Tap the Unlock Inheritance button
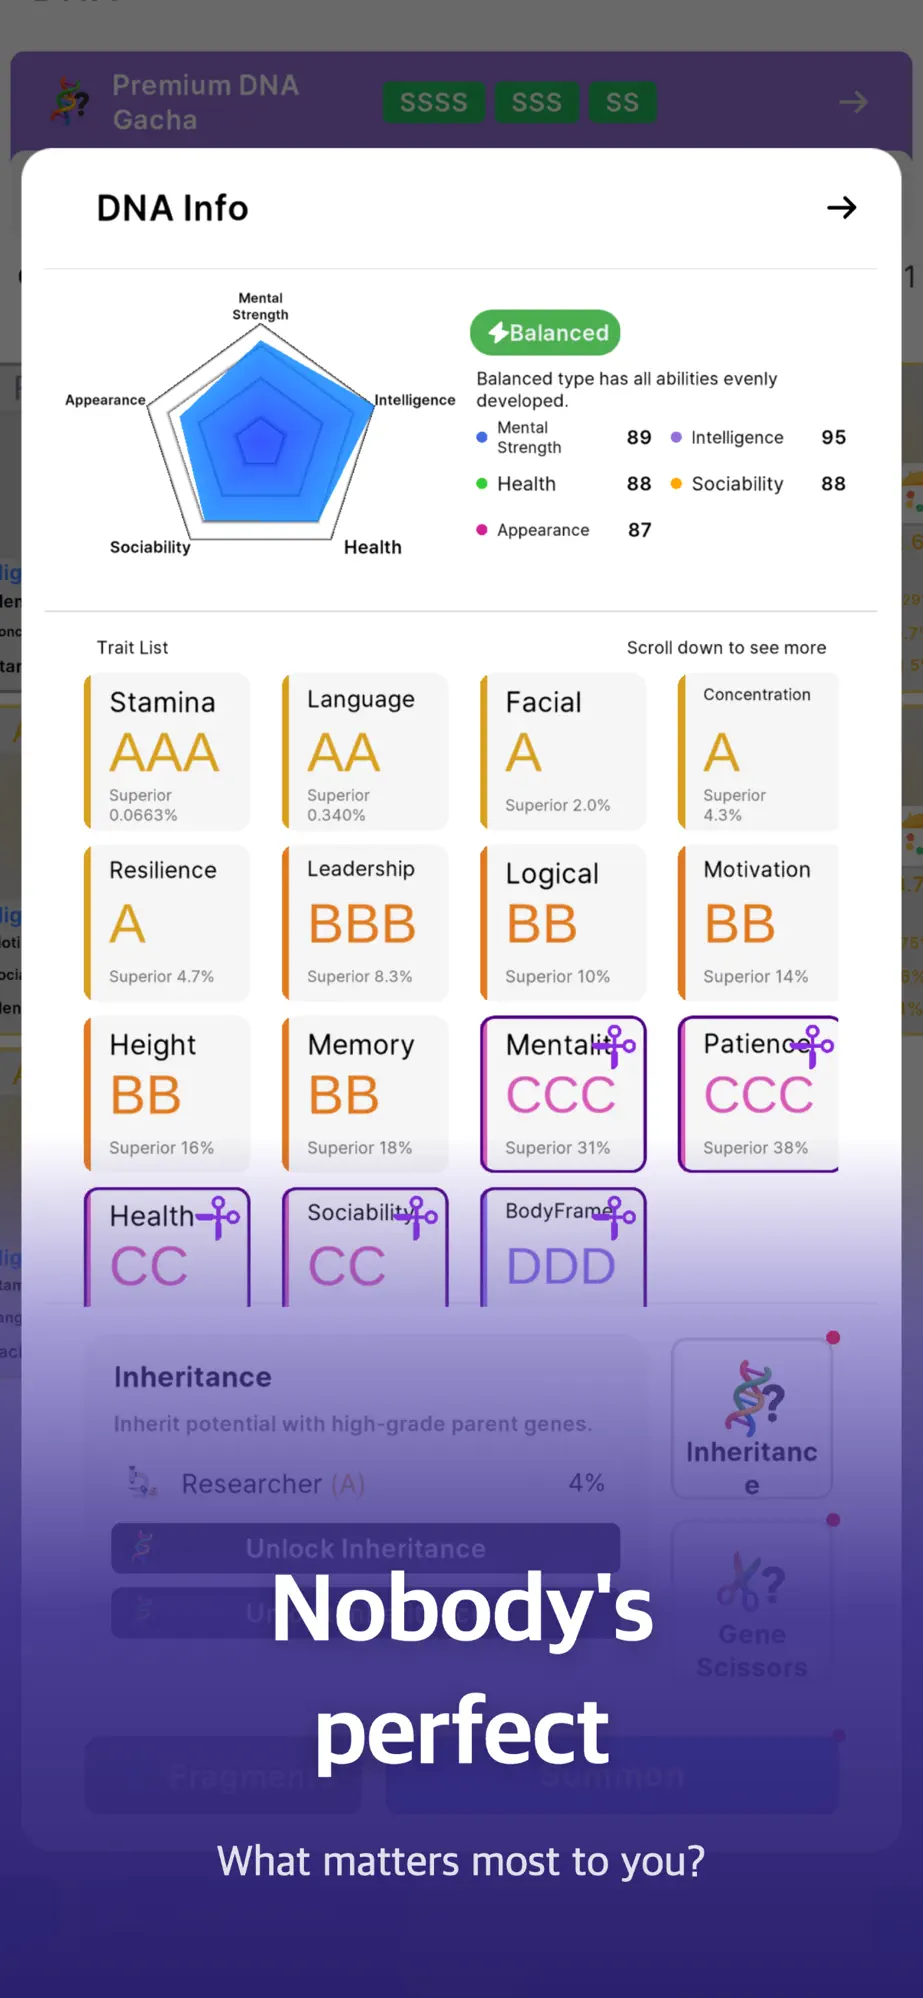 point(366,1548)
